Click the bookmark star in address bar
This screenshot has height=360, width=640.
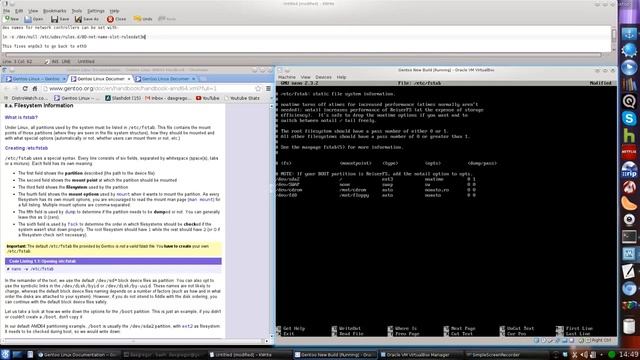(x=258, y=88)
